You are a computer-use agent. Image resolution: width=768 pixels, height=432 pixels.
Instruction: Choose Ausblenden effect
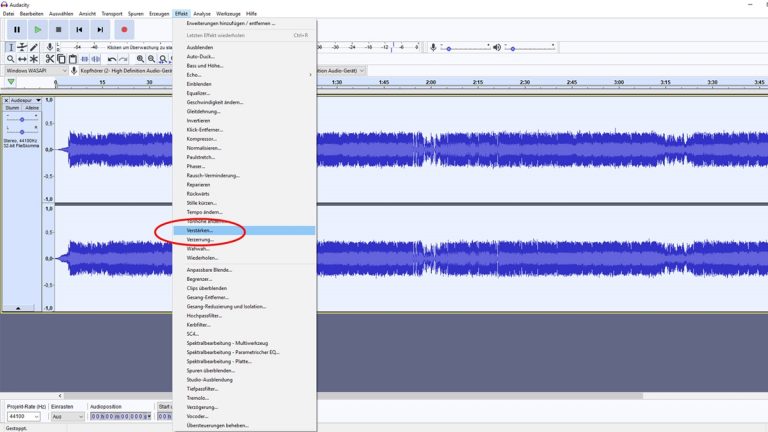tap(244, 48)
